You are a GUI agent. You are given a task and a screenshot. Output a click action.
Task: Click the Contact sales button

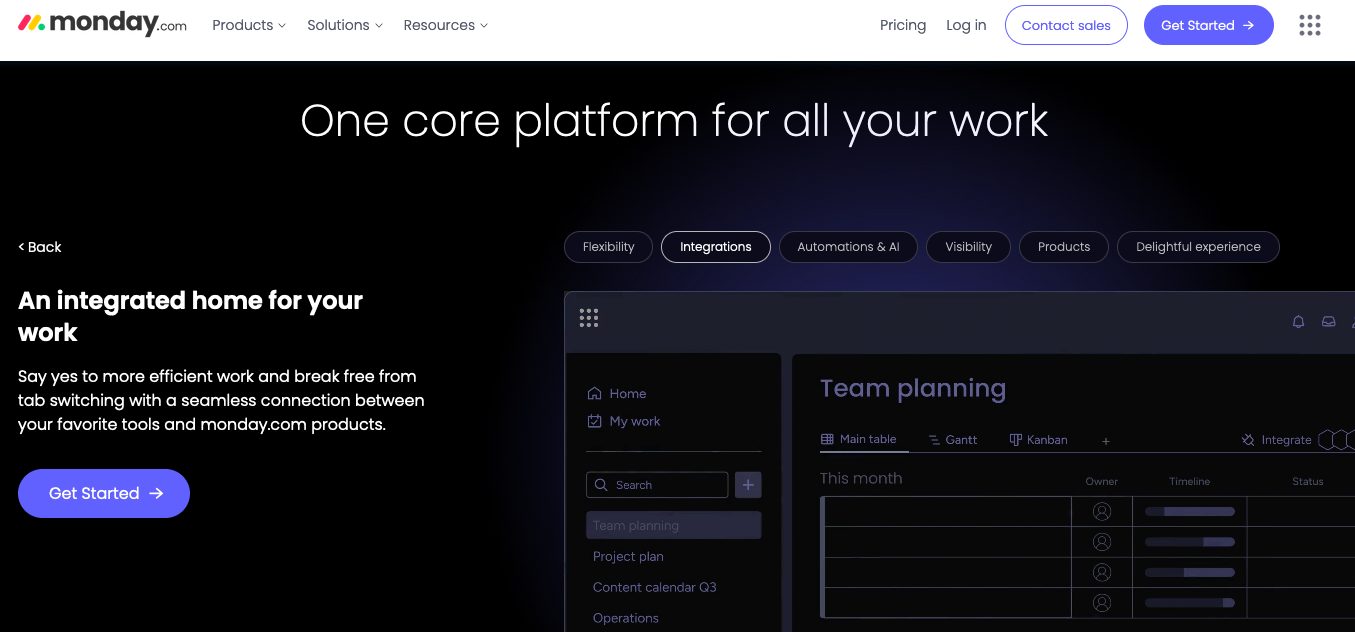[x=1066, y=25]
